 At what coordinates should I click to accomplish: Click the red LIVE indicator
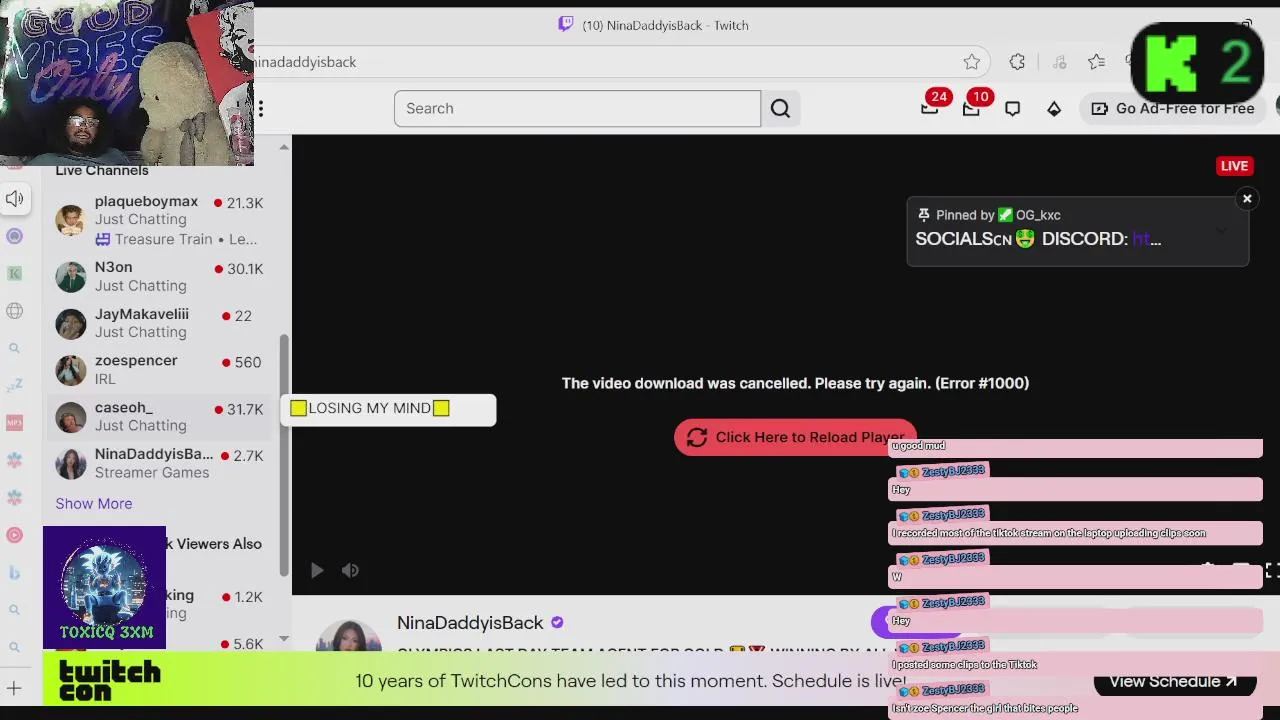[1234, 166]
